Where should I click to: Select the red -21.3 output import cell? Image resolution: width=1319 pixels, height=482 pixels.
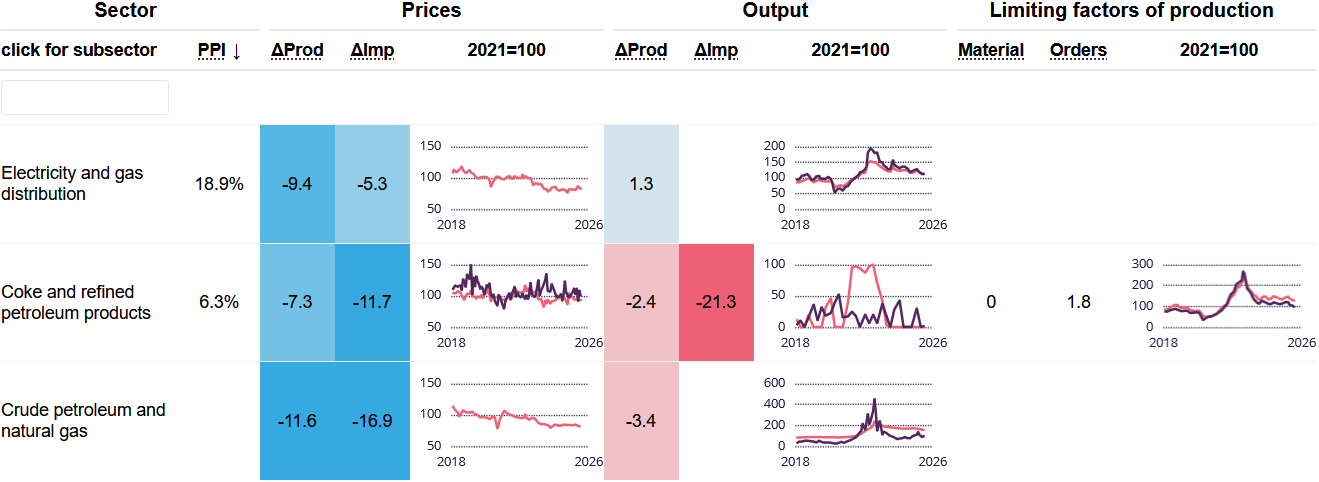click(x=716, y=302)
